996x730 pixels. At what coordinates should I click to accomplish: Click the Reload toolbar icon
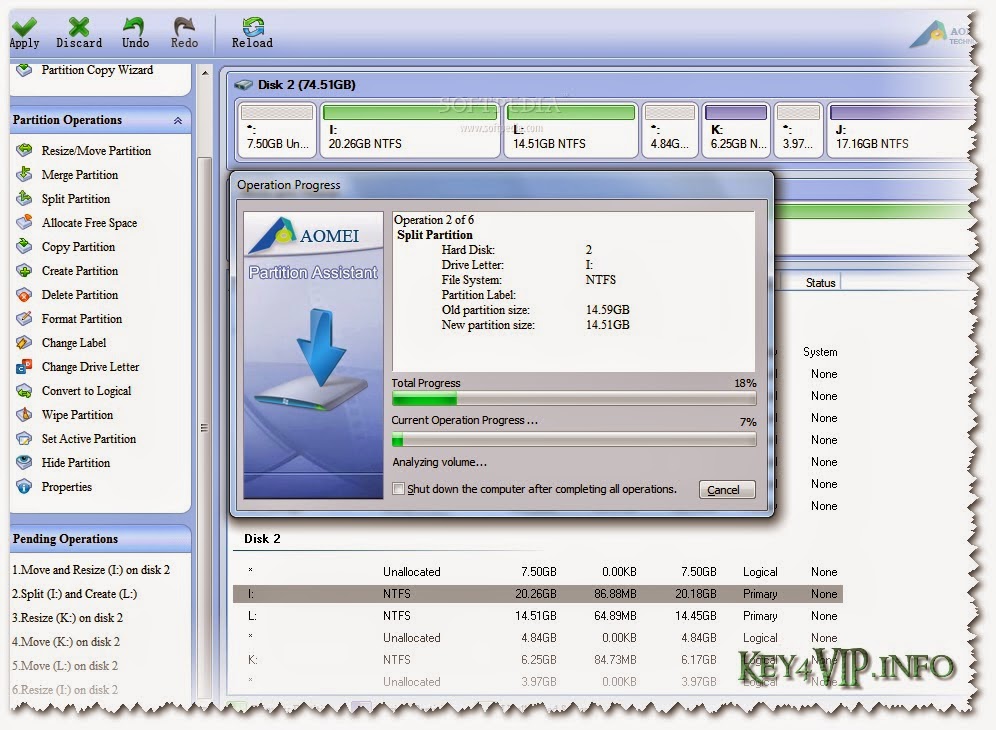[x=253, y=27]
